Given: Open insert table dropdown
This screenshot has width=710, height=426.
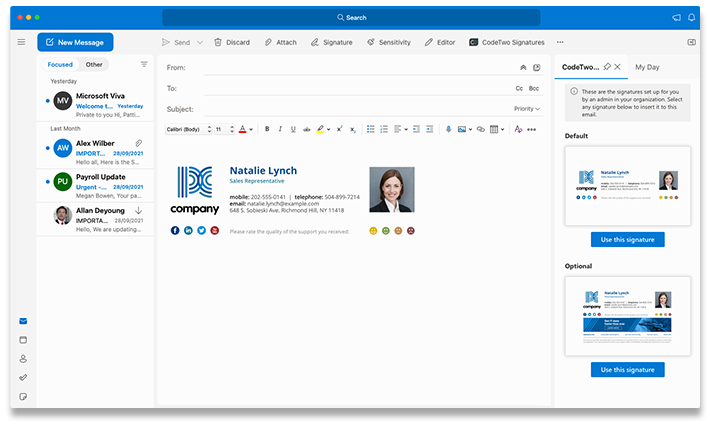Looking at the screenshot, I should click(x=497, y=129).
